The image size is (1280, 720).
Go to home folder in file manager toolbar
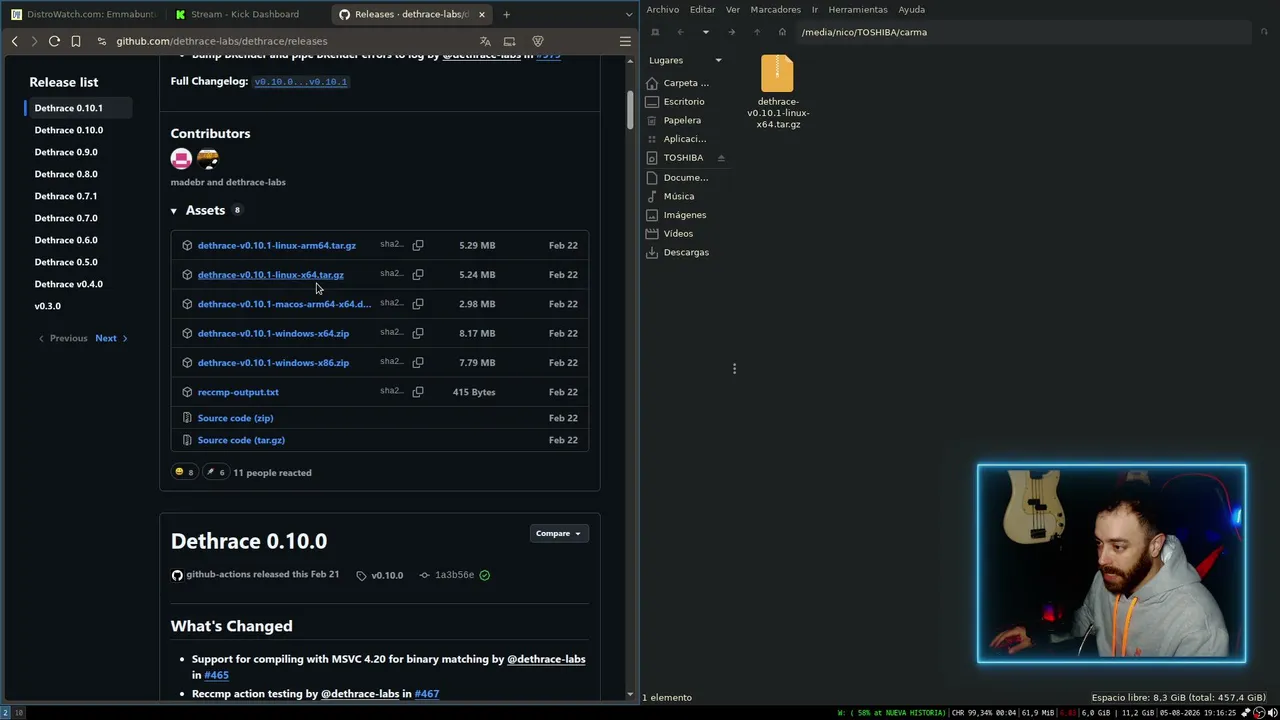point(782,32)
